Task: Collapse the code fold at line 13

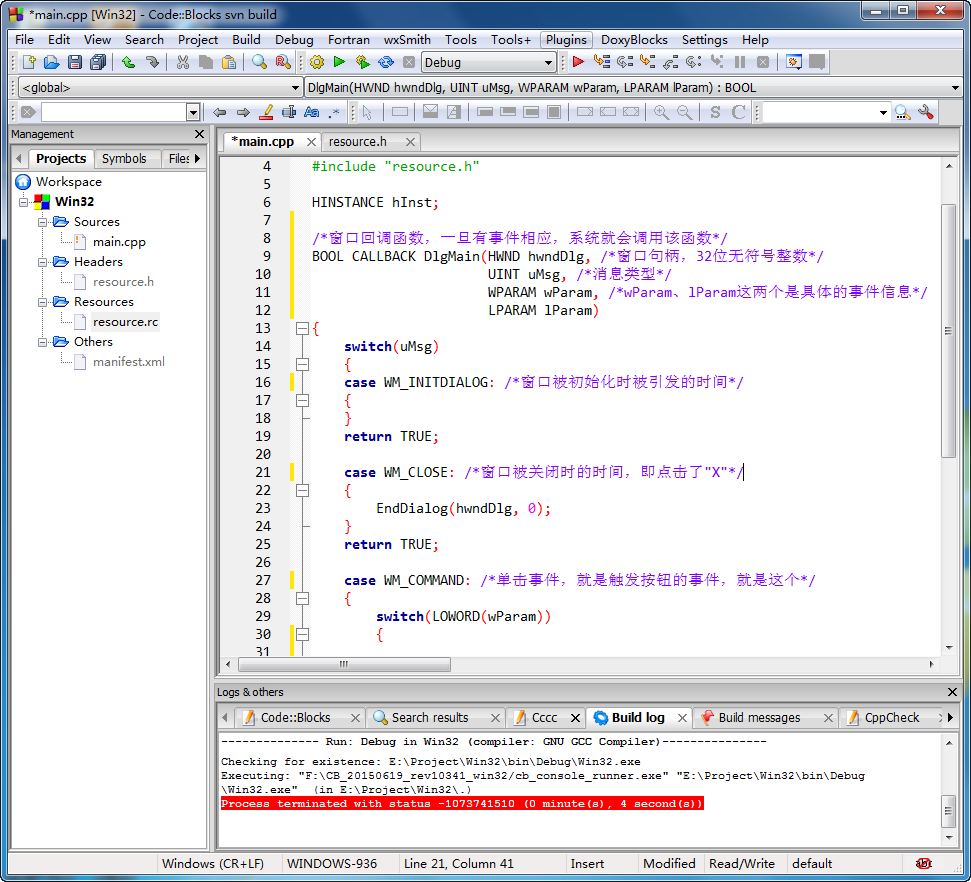Action: click(301, 328)
